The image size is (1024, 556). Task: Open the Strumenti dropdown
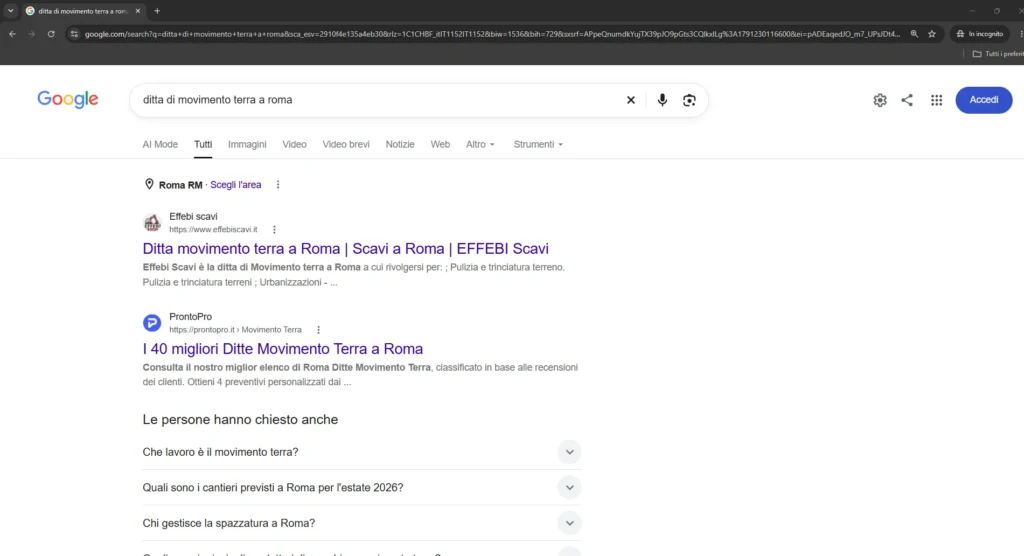[x=538, y=144]
